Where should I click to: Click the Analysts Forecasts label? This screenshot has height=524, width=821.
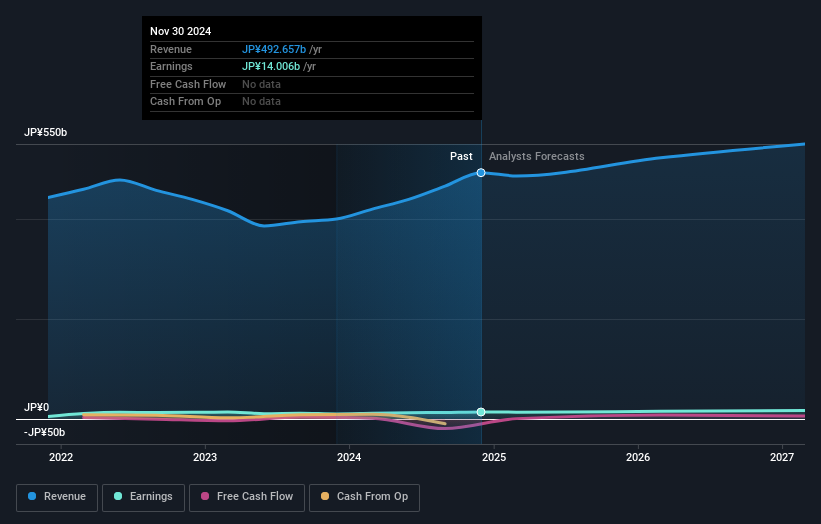537,156
